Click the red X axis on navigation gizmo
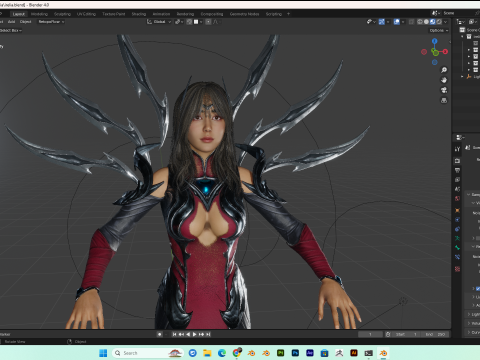Viewport: 480px width, 360px height. 445,52
